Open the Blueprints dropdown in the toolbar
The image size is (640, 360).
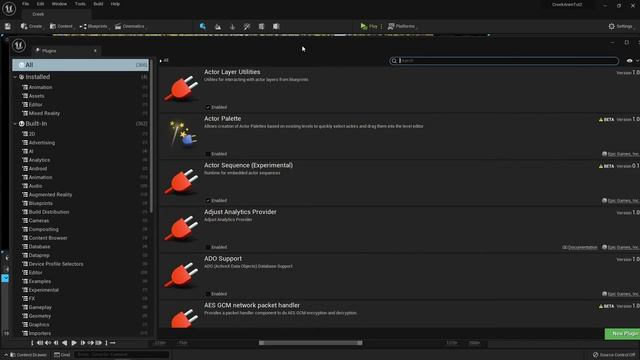(94, 27)
